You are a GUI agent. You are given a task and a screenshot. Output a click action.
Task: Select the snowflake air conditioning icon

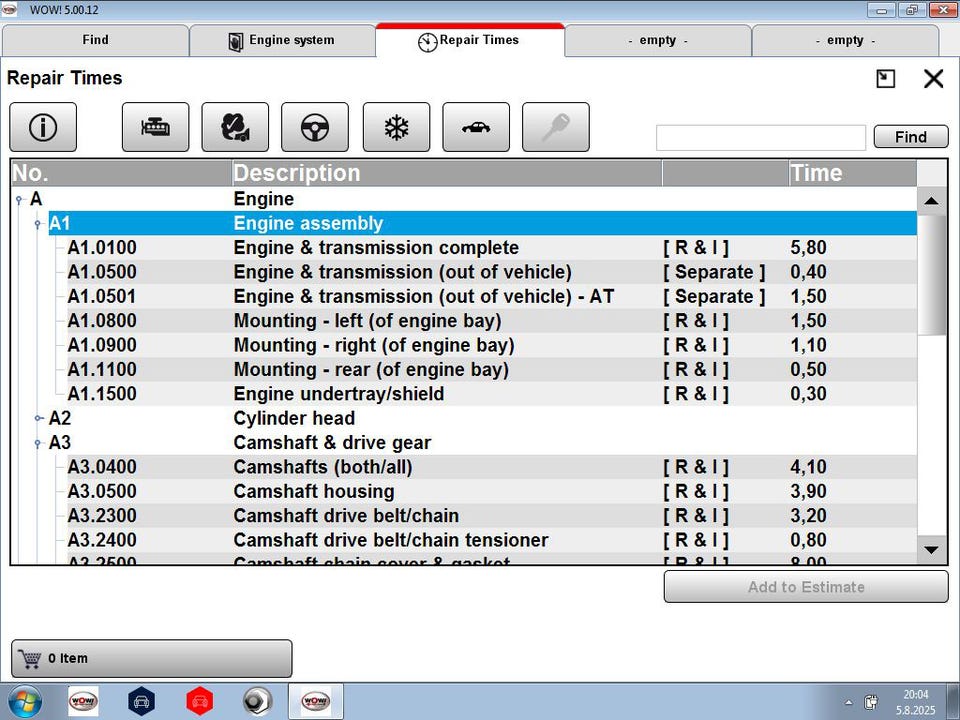(396, 127)
